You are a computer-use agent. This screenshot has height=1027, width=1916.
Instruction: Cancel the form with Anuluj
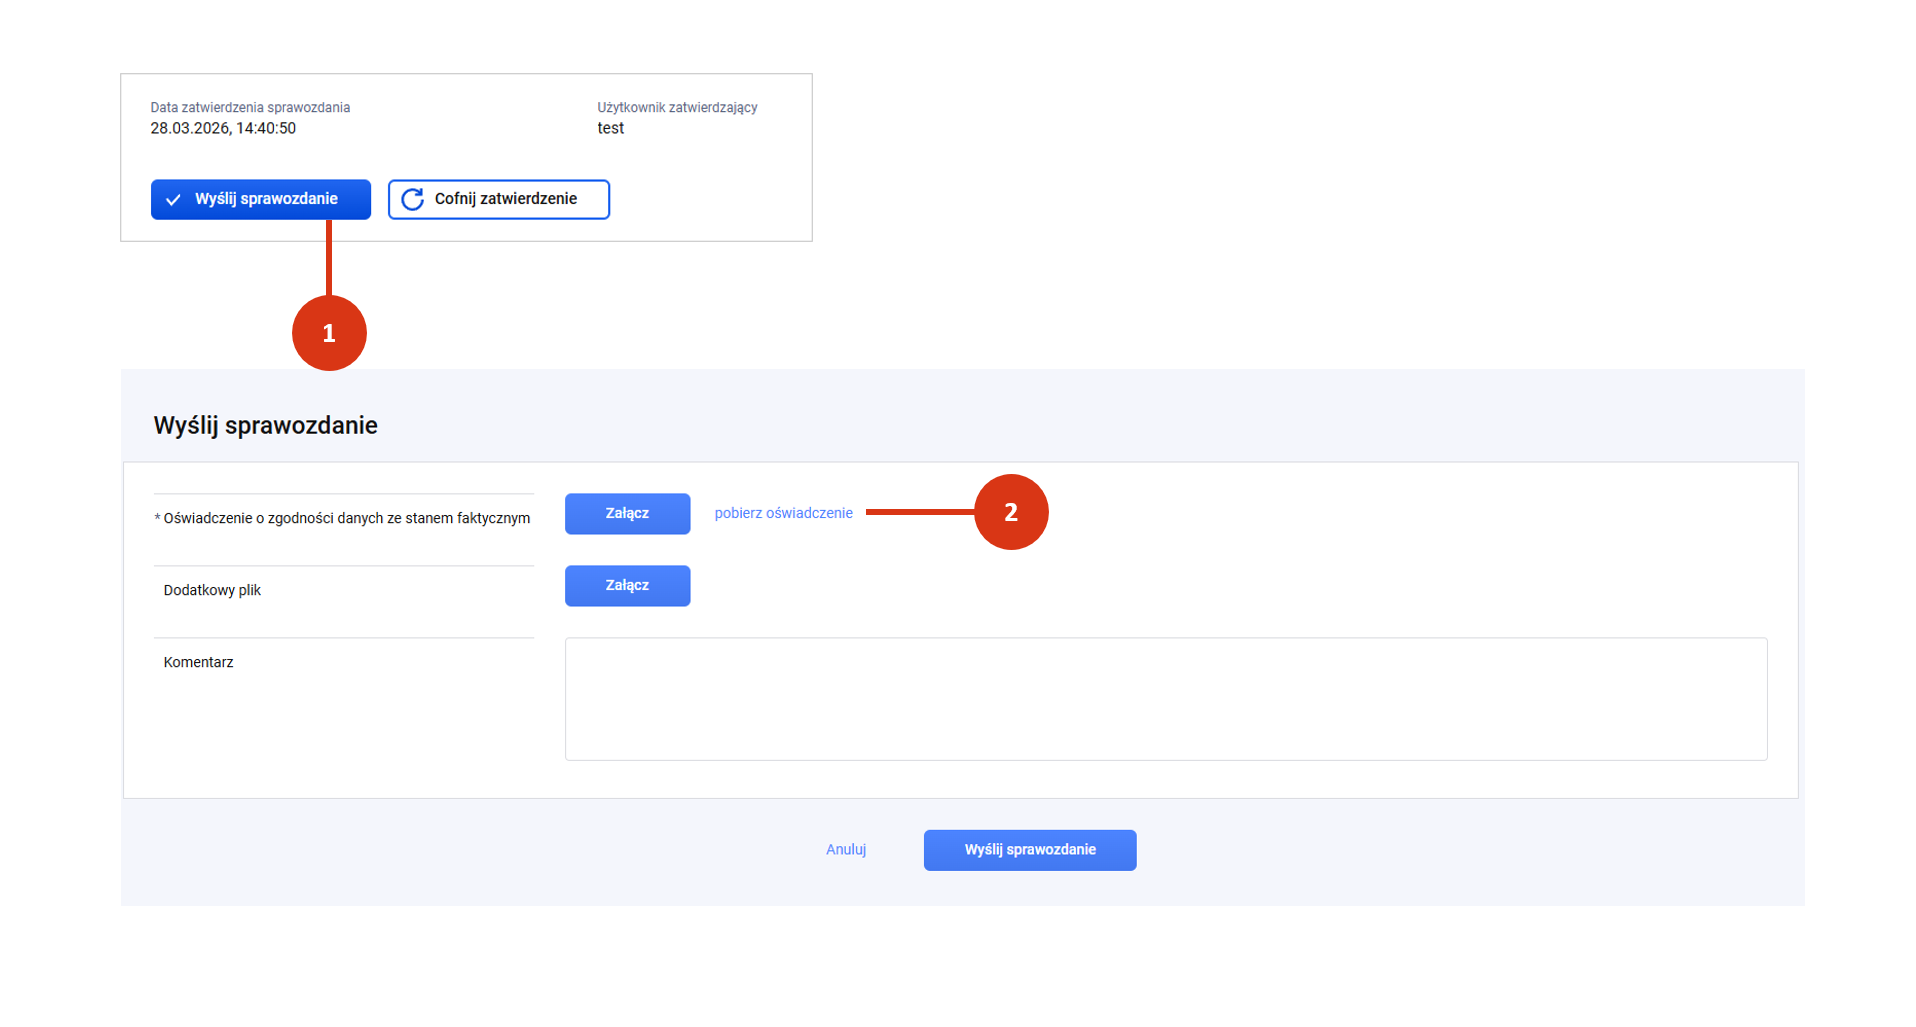(845, 850)
